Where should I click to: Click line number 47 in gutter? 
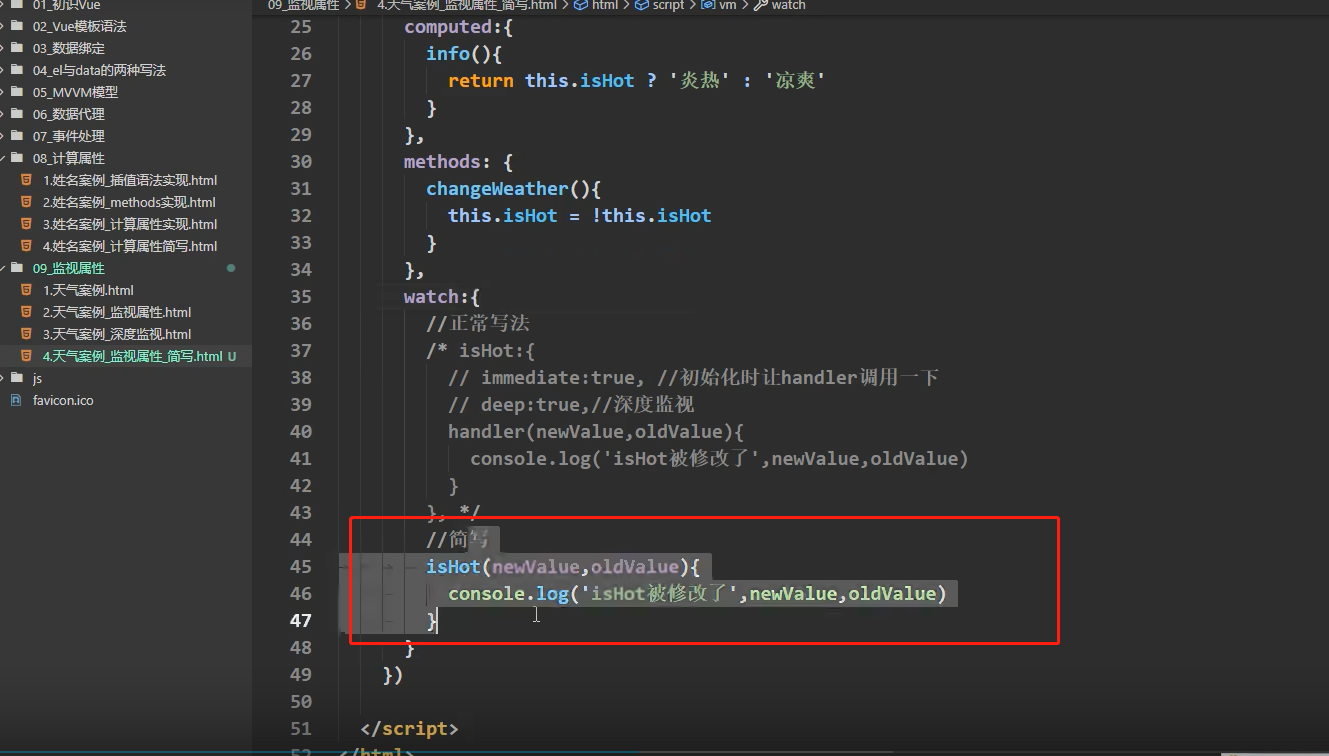point(301,621)
